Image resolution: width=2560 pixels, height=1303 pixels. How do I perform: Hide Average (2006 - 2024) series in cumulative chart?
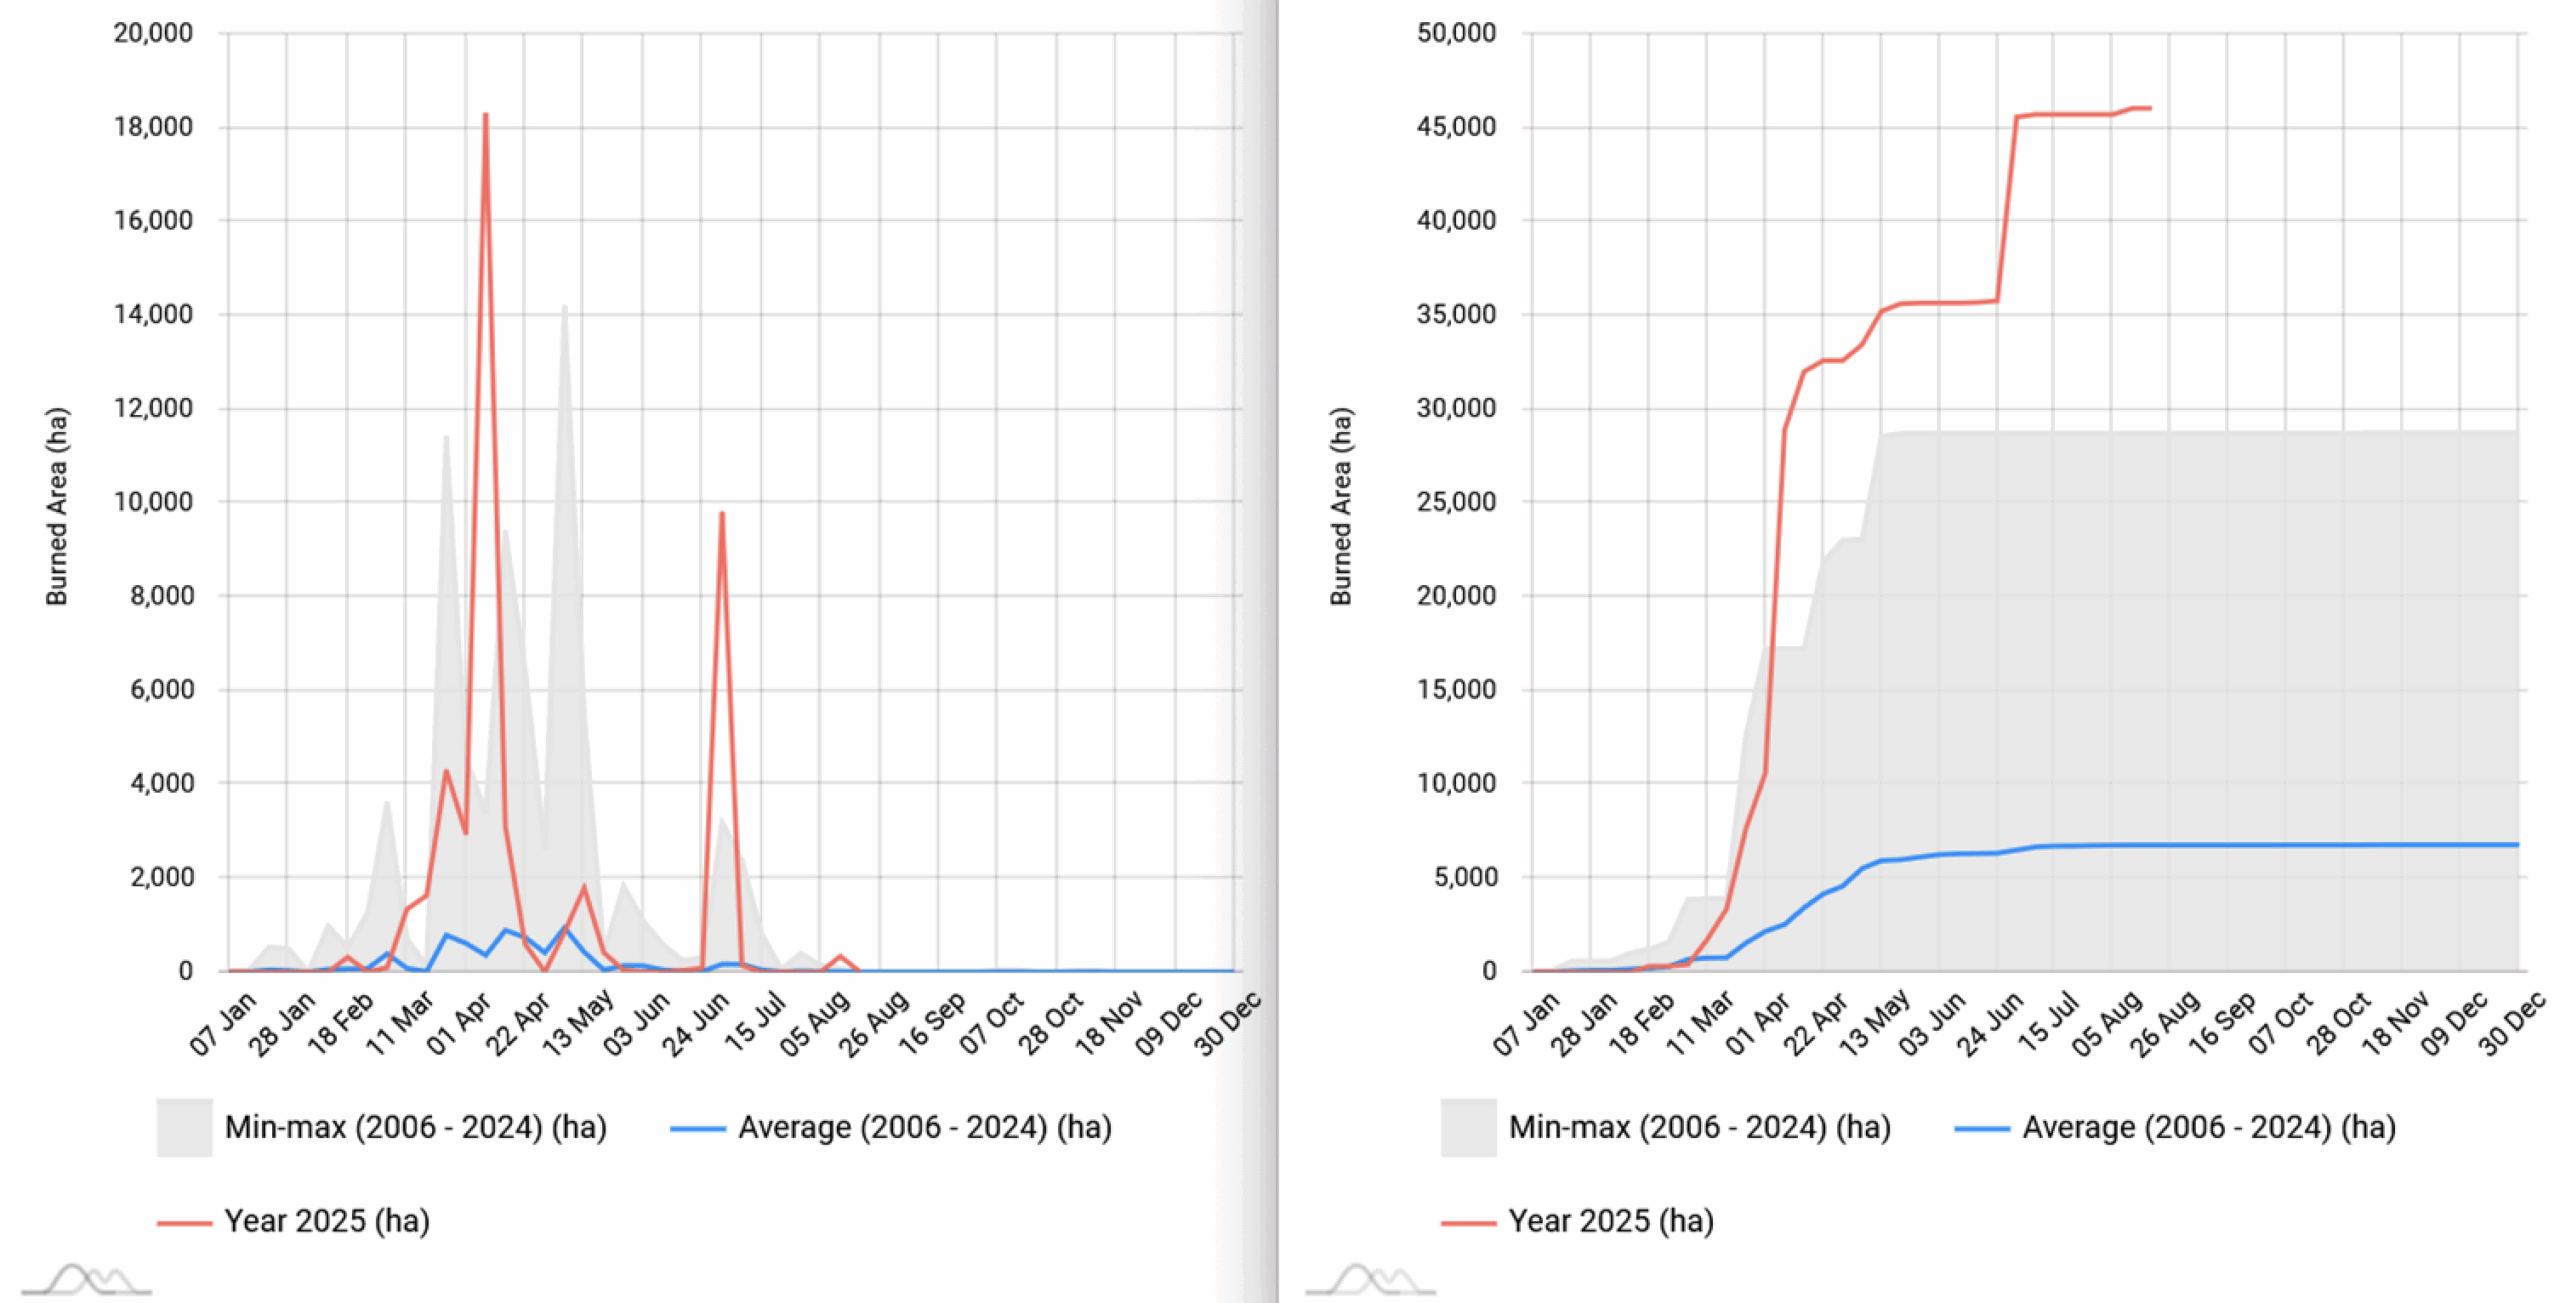click(x=2208, y=1127)
